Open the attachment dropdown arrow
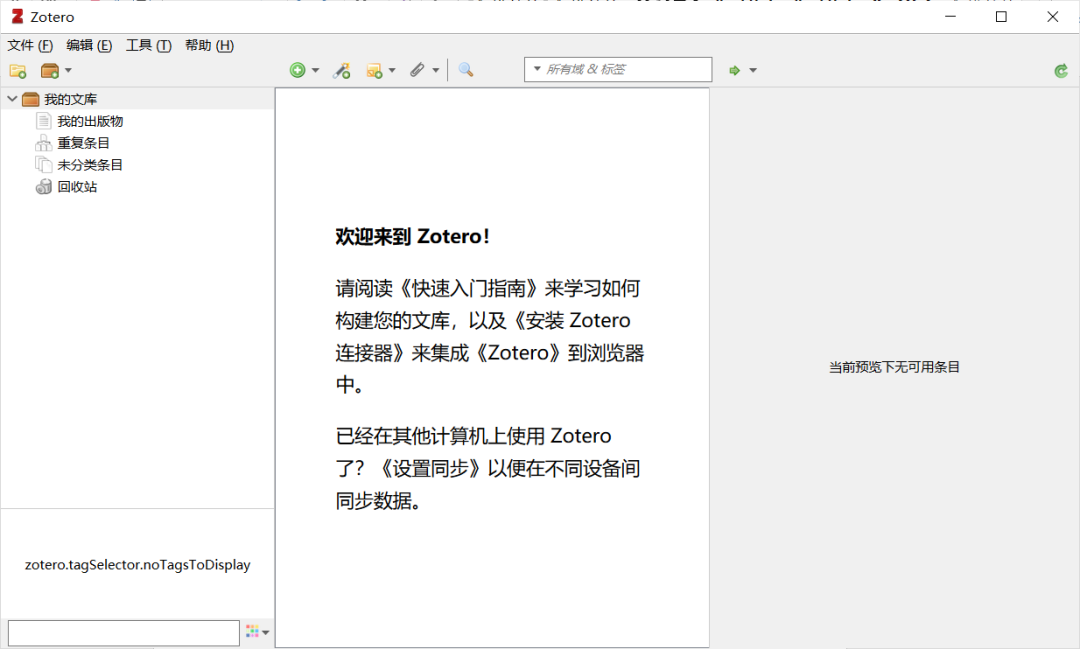 (x=435, y=70)
